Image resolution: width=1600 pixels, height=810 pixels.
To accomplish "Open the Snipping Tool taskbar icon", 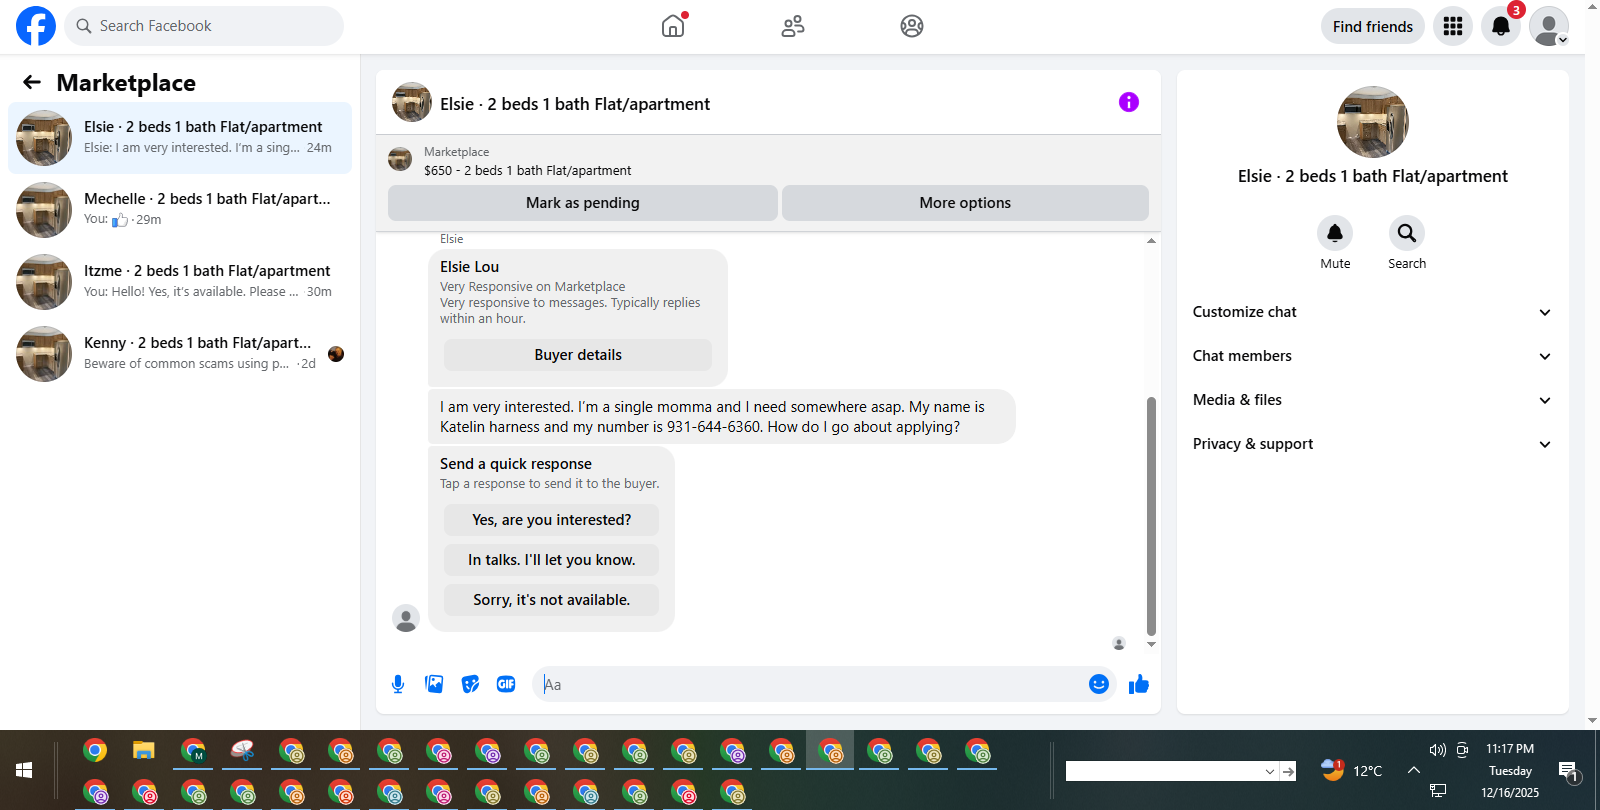I will 242,750.
